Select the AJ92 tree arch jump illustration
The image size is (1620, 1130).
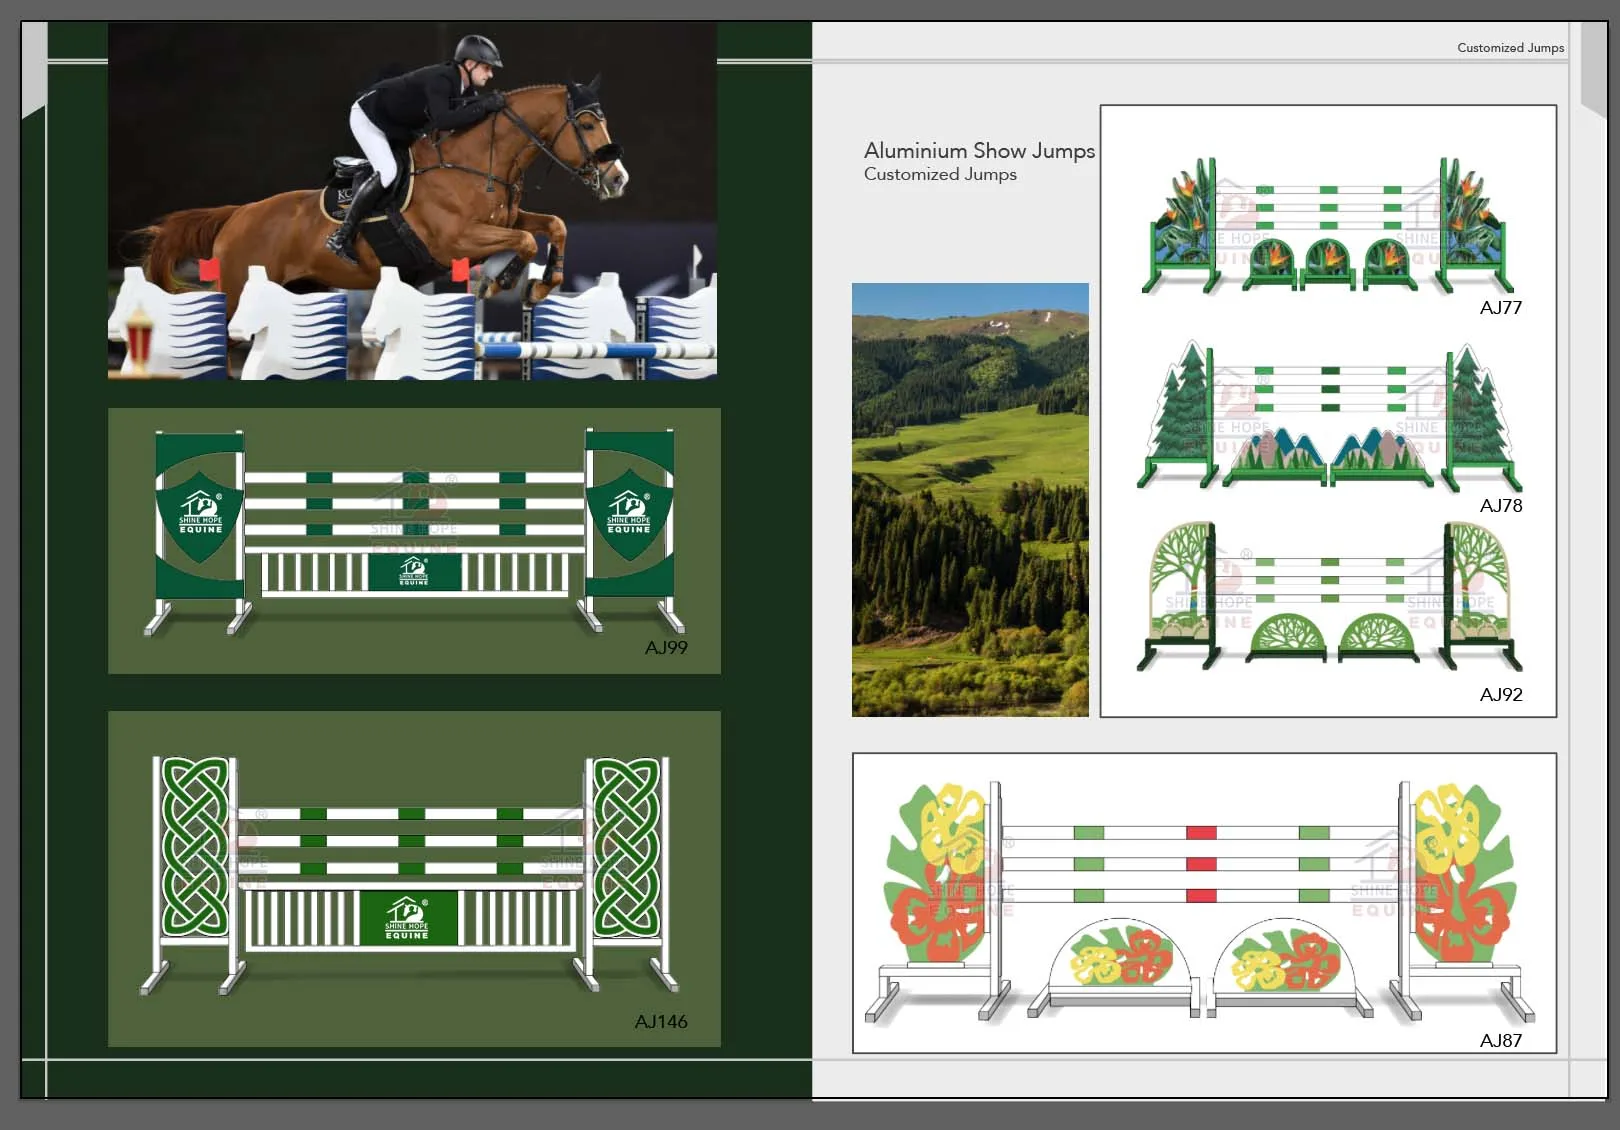(1329, 597)
